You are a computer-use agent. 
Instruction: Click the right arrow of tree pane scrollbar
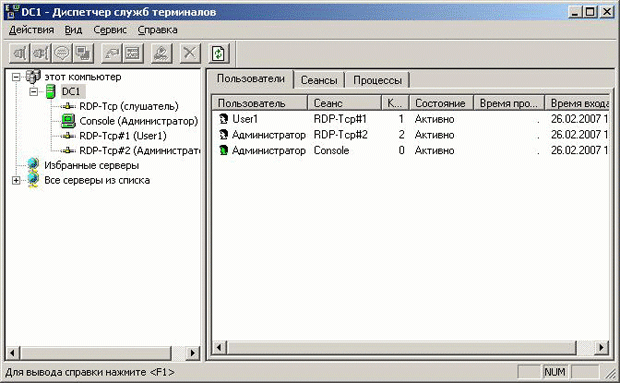[x=193, y=353]
